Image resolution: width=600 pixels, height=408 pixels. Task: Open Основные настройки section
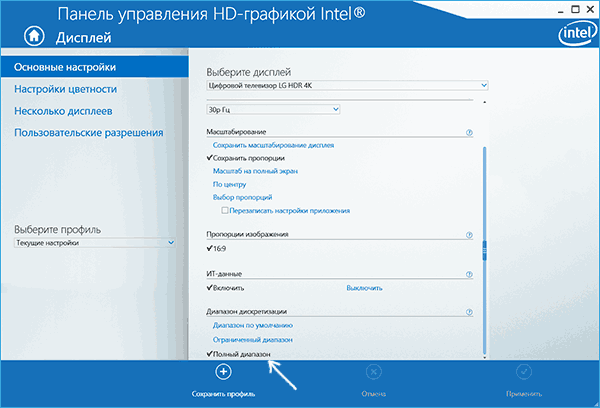pyautogui.click(x=95, y=67)
